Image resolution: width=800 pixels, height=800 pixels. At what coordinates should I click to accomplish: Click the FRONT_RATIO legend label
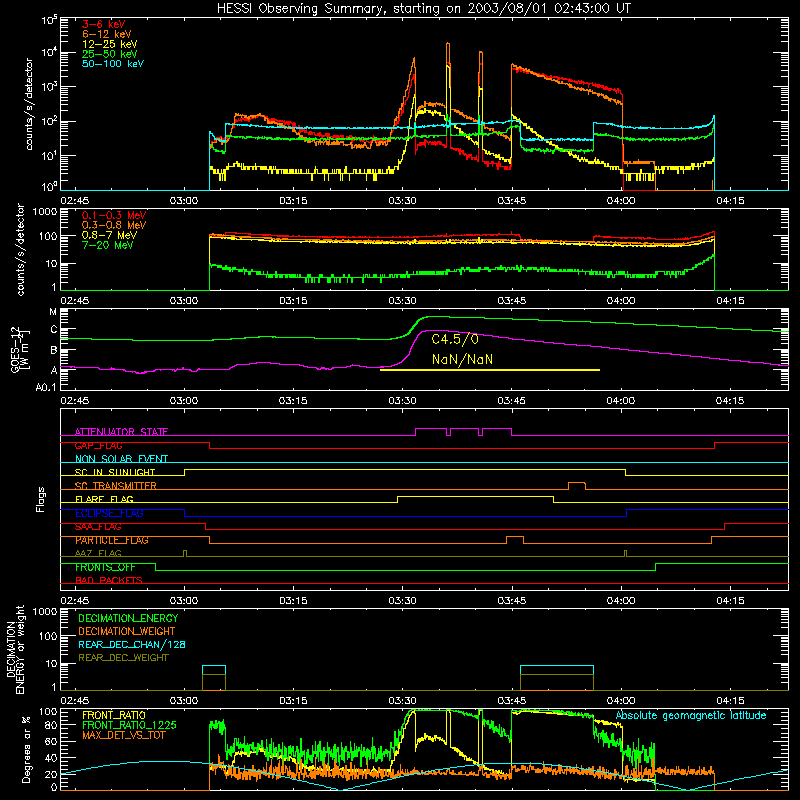114,715
